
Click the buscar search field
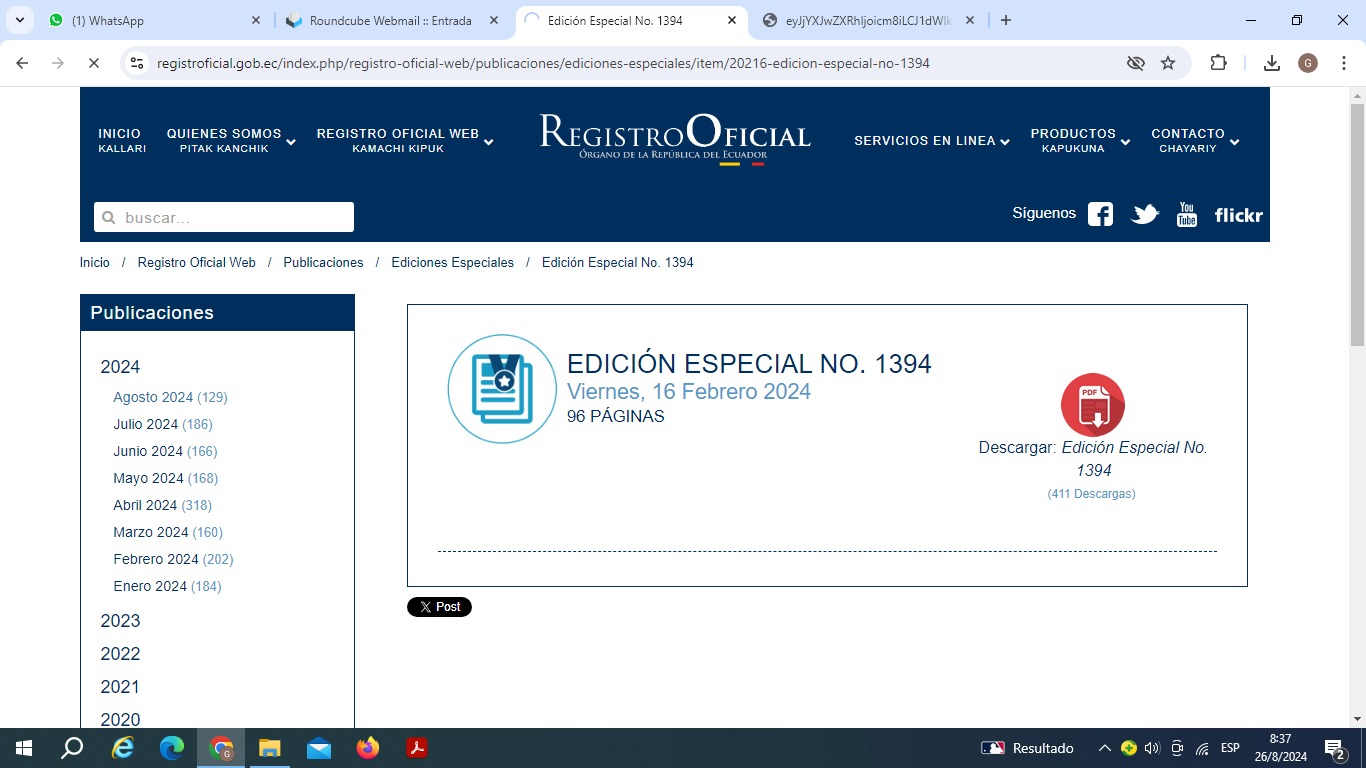tap(224, 217)
